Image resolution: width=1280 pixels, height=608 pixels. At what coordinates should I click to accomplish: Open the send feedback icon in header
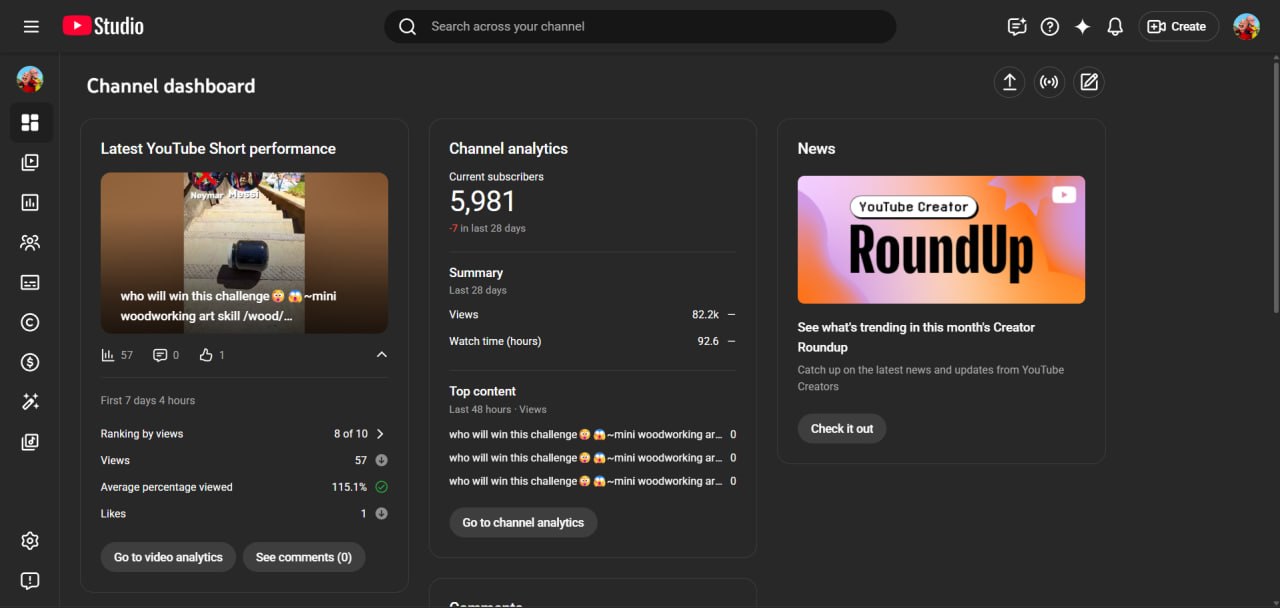[1017, 27]
